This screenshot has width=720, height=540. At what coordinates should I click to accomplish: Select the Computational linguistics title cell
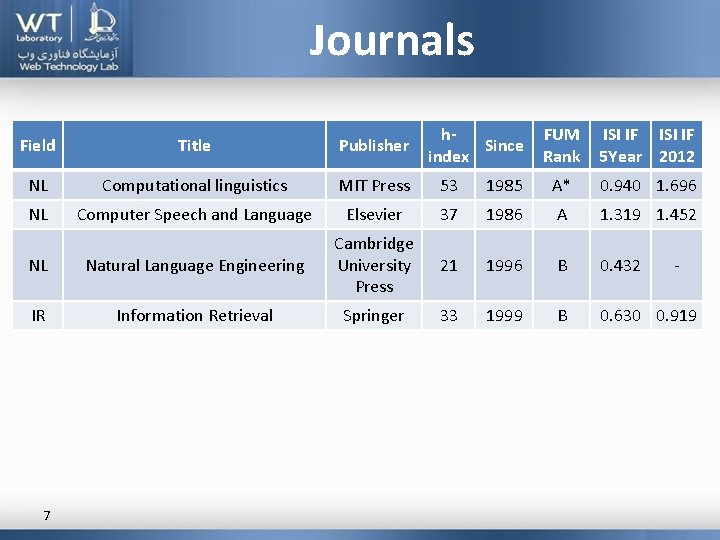194,185
